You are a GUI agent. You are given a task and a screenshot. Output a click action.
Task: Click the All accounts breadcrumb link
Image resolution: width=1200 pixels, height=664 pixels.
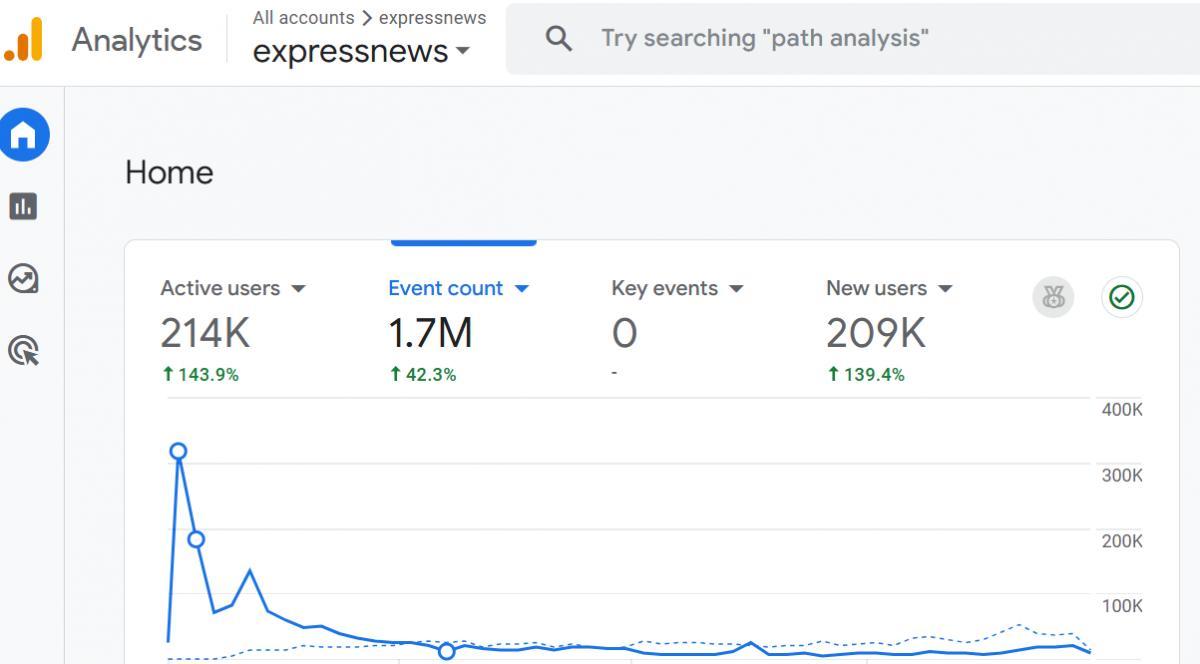point(303,18)
